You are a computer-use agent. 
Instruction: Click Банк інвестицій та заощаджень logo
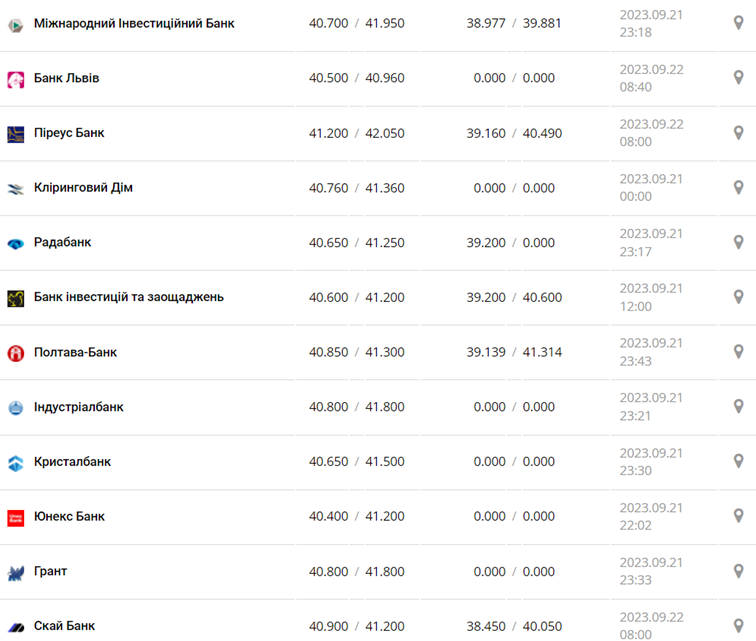click(16, 298)
